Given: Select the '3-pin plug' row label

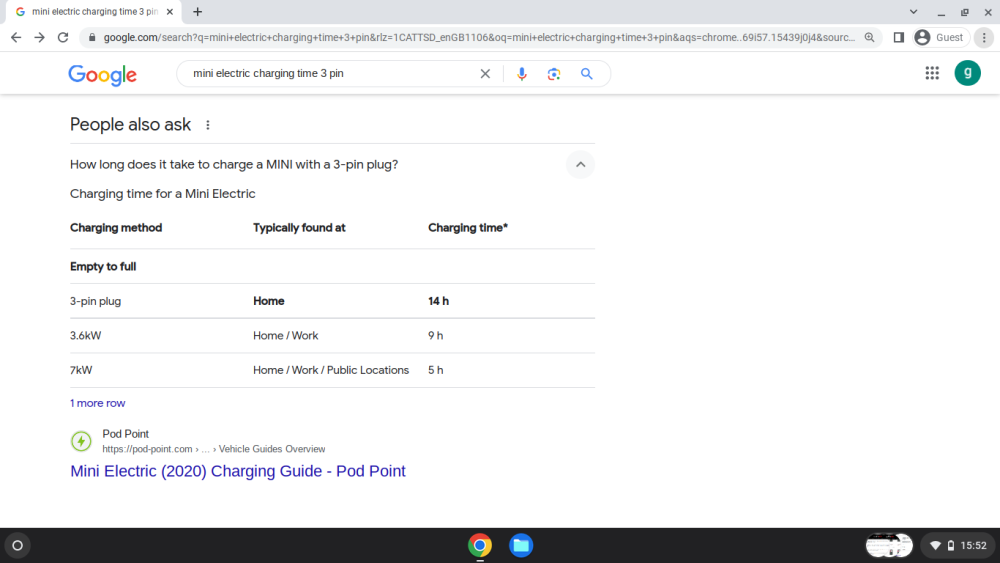Looking at the screenshot, I should [x=96, y=301].
